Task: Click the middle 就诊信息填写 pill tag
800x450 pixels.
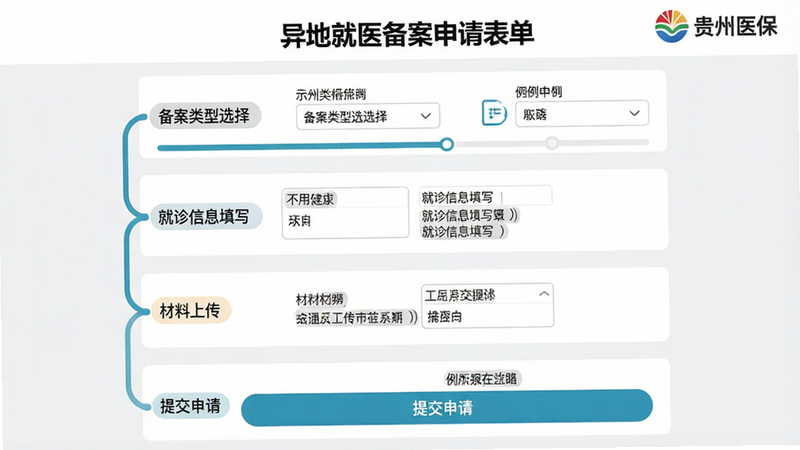Action: pyautogui.click(x=469, y=215)
